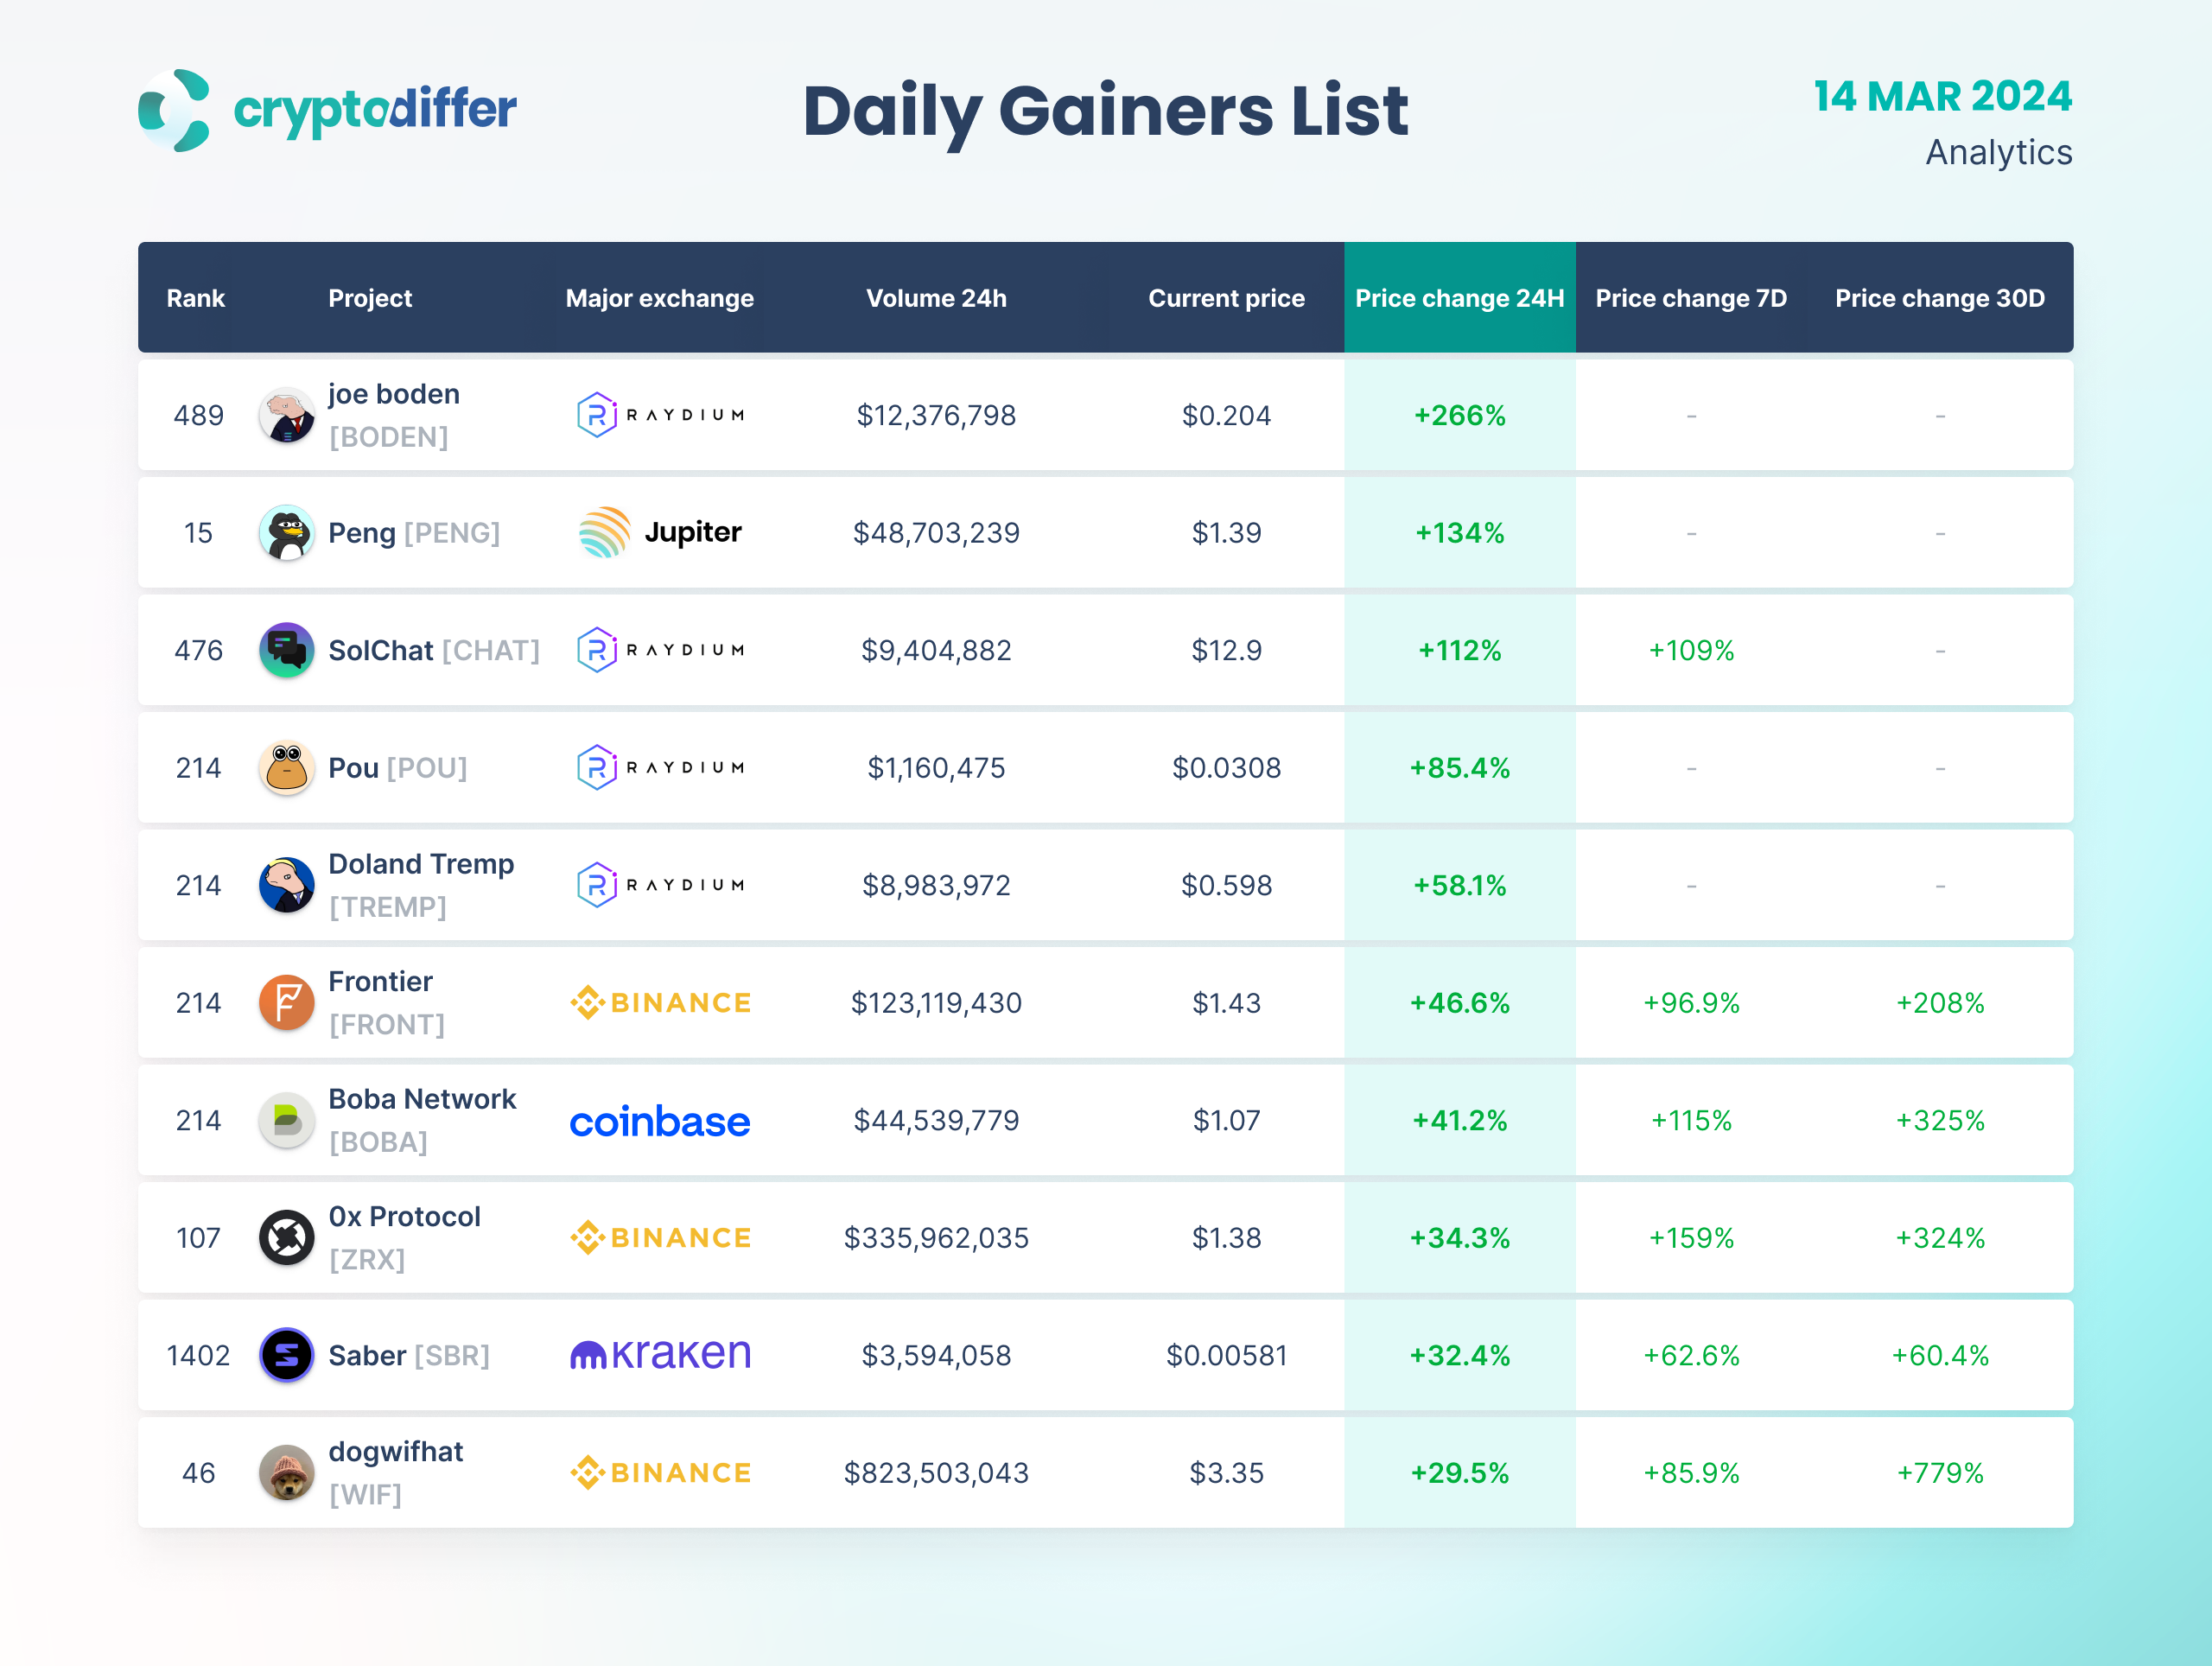Click the Saber SBR coin icon
2212x1666 pixels.
tap(286, 1355)
